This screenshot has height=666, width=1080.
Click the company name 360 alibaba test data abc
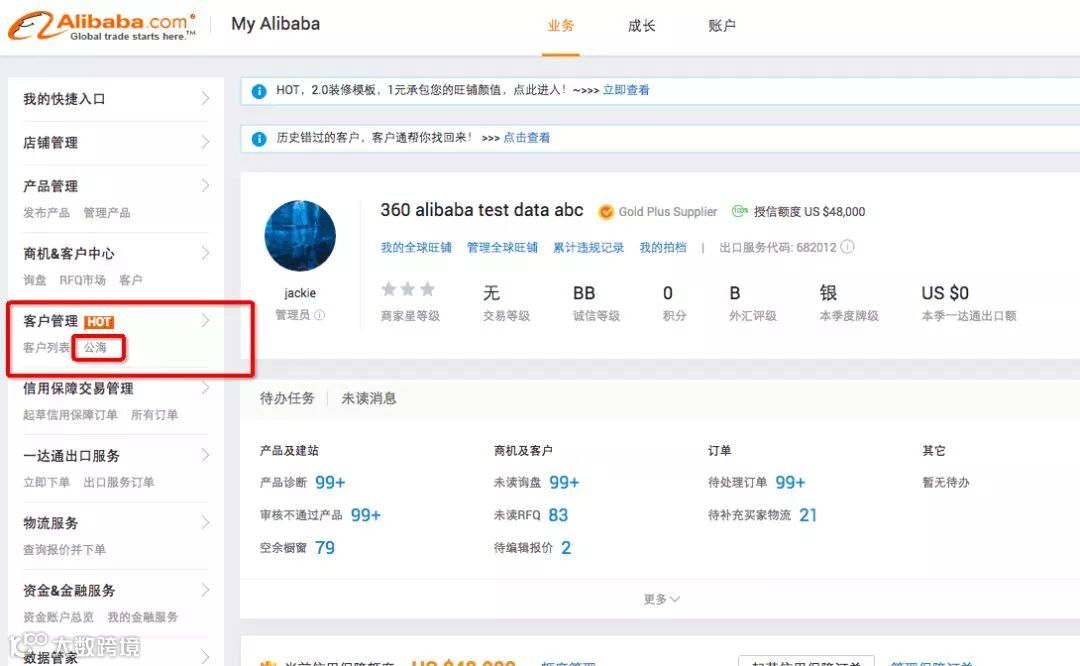pyautogui.click(x=481, y=210)
